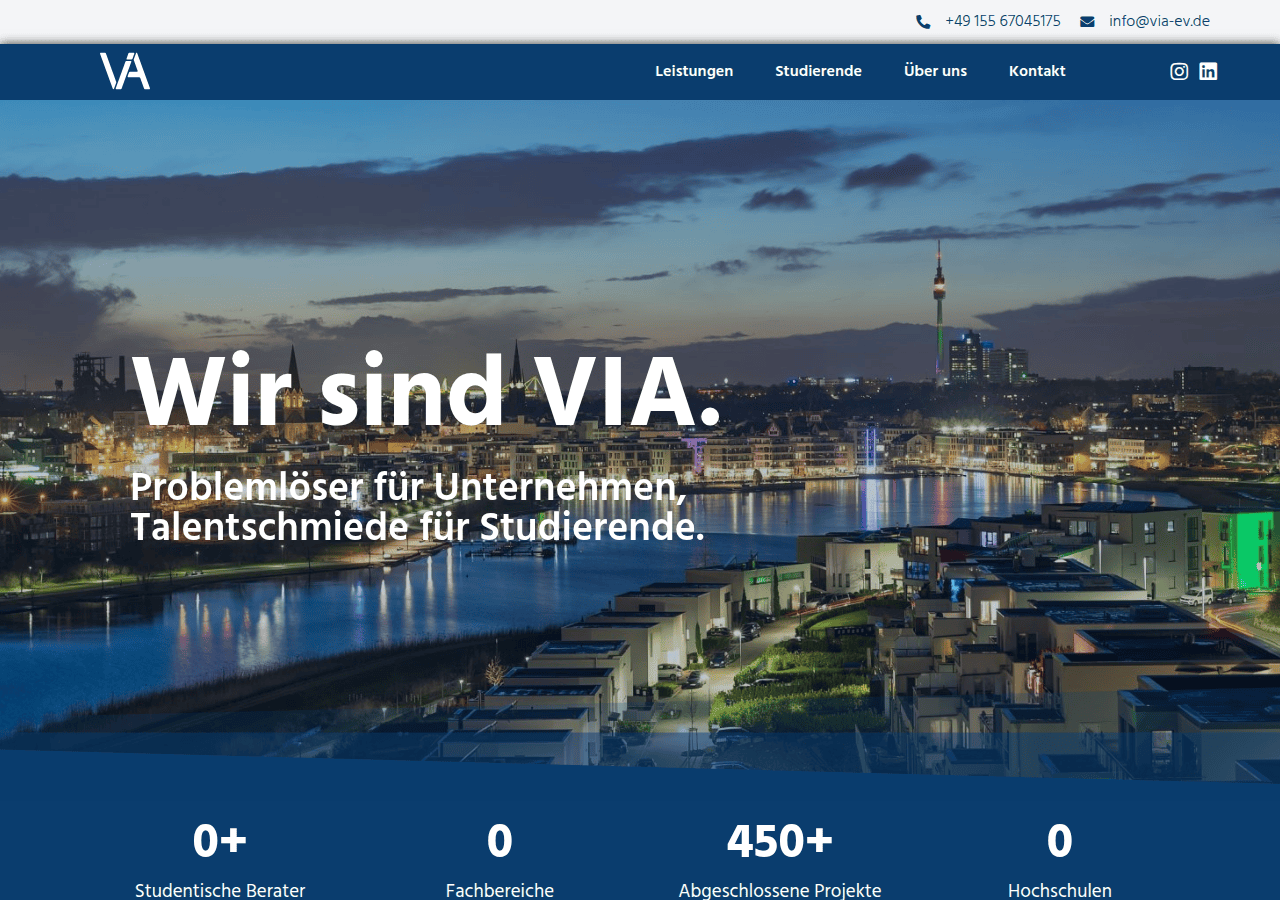Click the '0' counter above Hochschulen
This screenshot has height=900, width=1280.
(x=1060, y=841)
